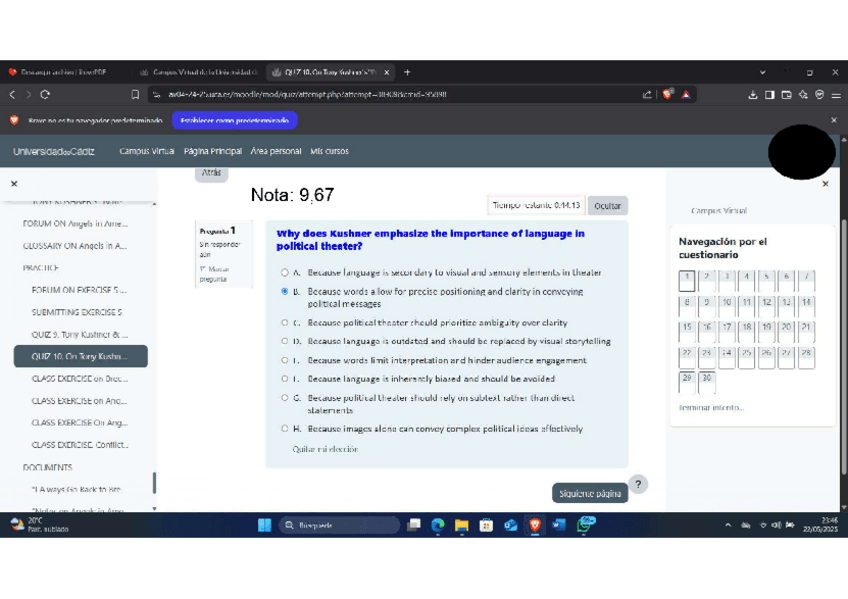Open the Windows Start menu

click(264, 525)
